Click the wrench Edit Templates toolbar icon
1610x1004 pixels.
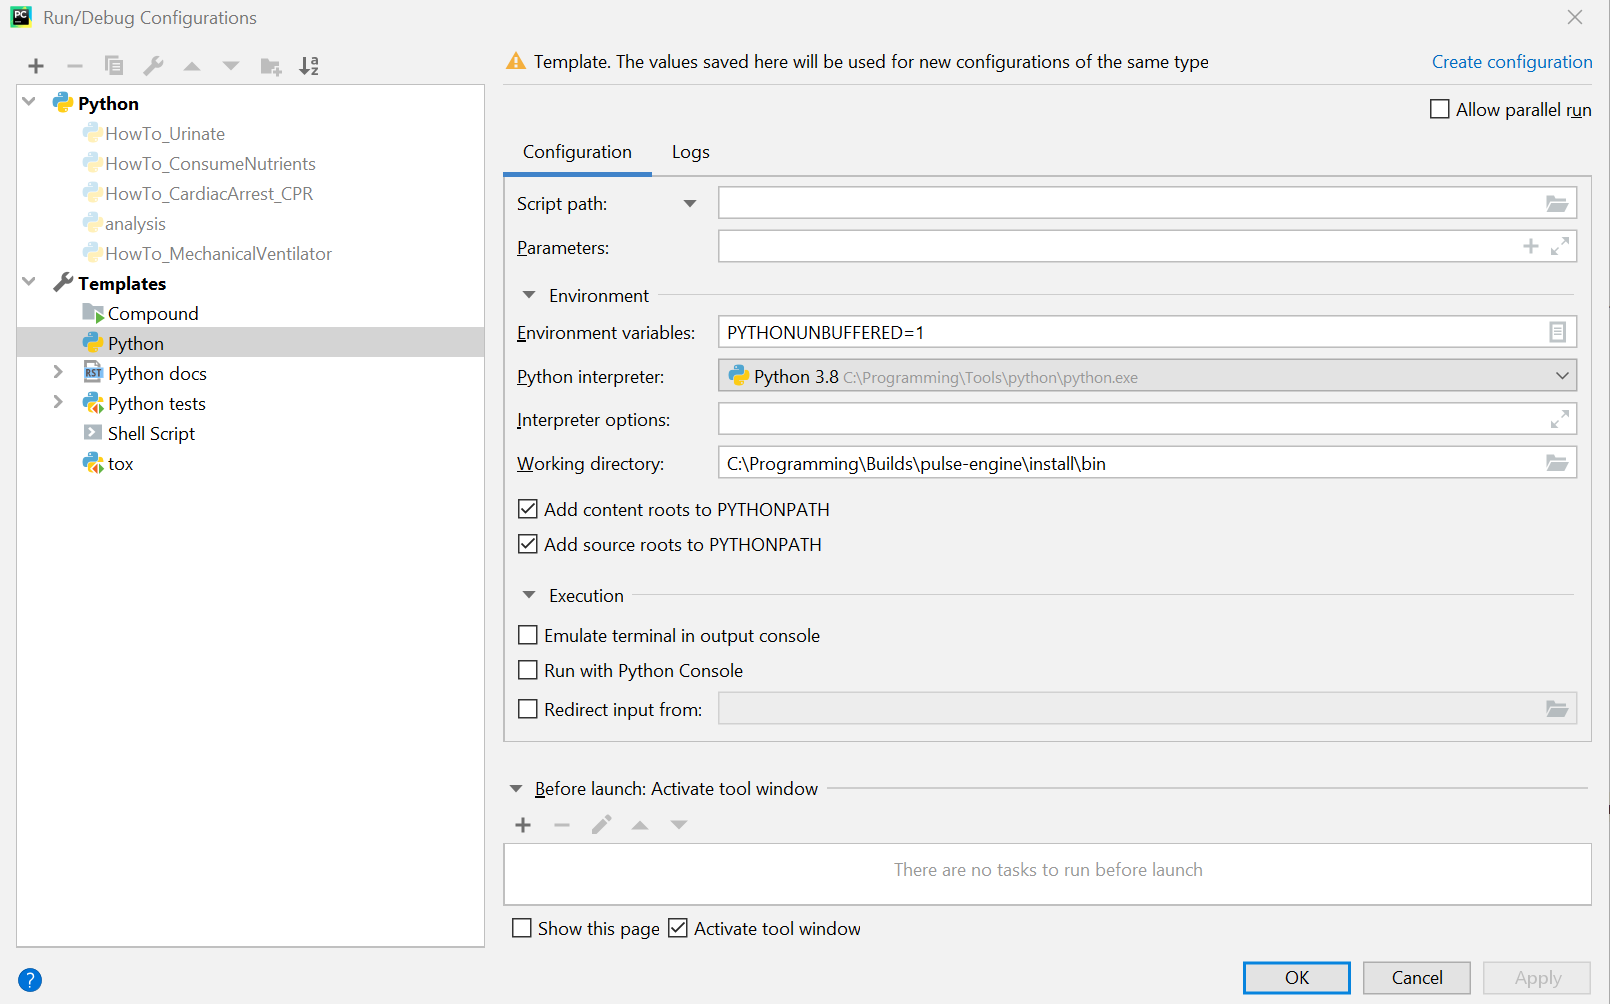[153, 66]
